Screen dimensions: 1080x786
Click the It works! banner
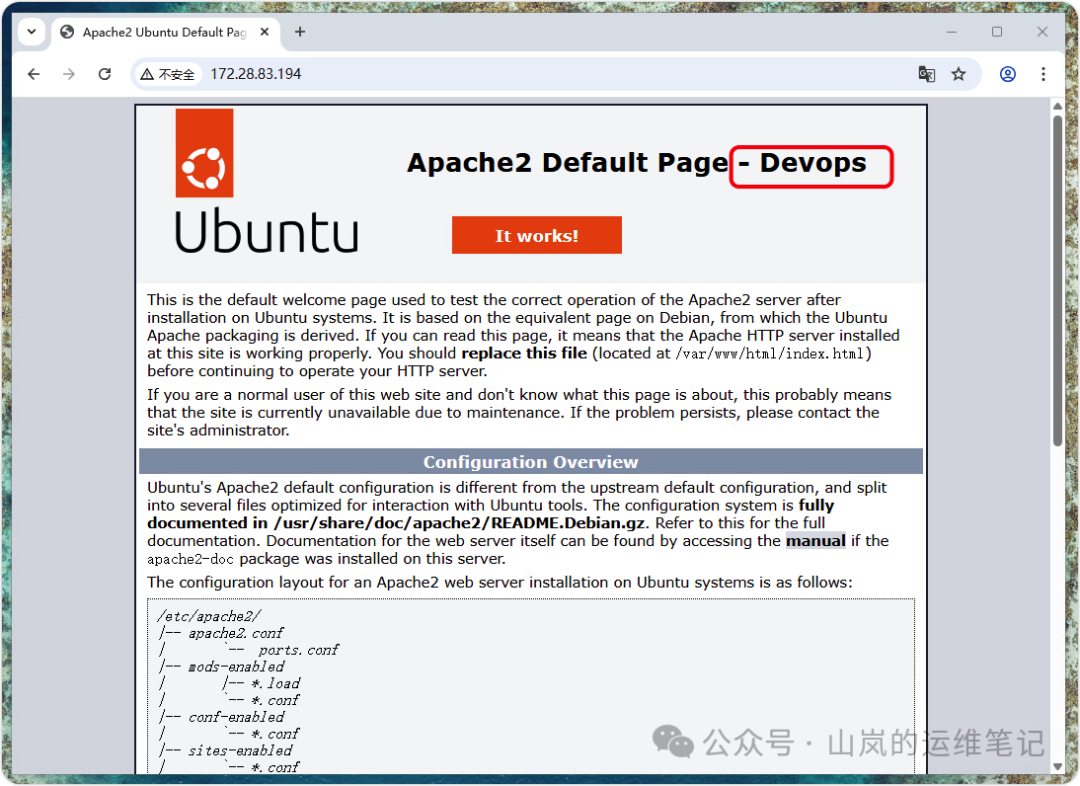click(536, 234)
